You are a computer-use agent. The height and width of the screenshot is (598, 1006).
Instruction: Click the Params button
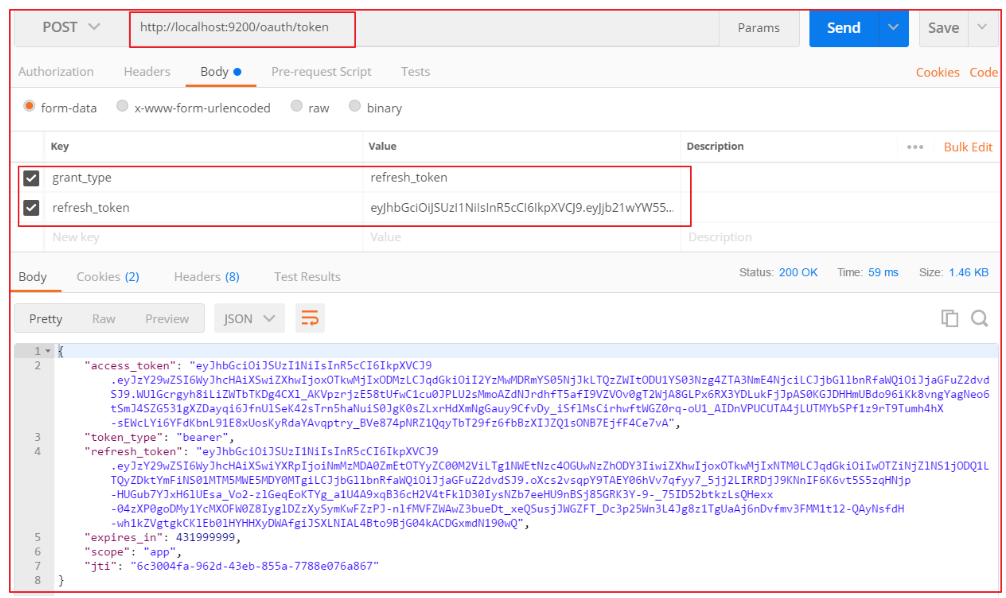click(x=758, y=28)
